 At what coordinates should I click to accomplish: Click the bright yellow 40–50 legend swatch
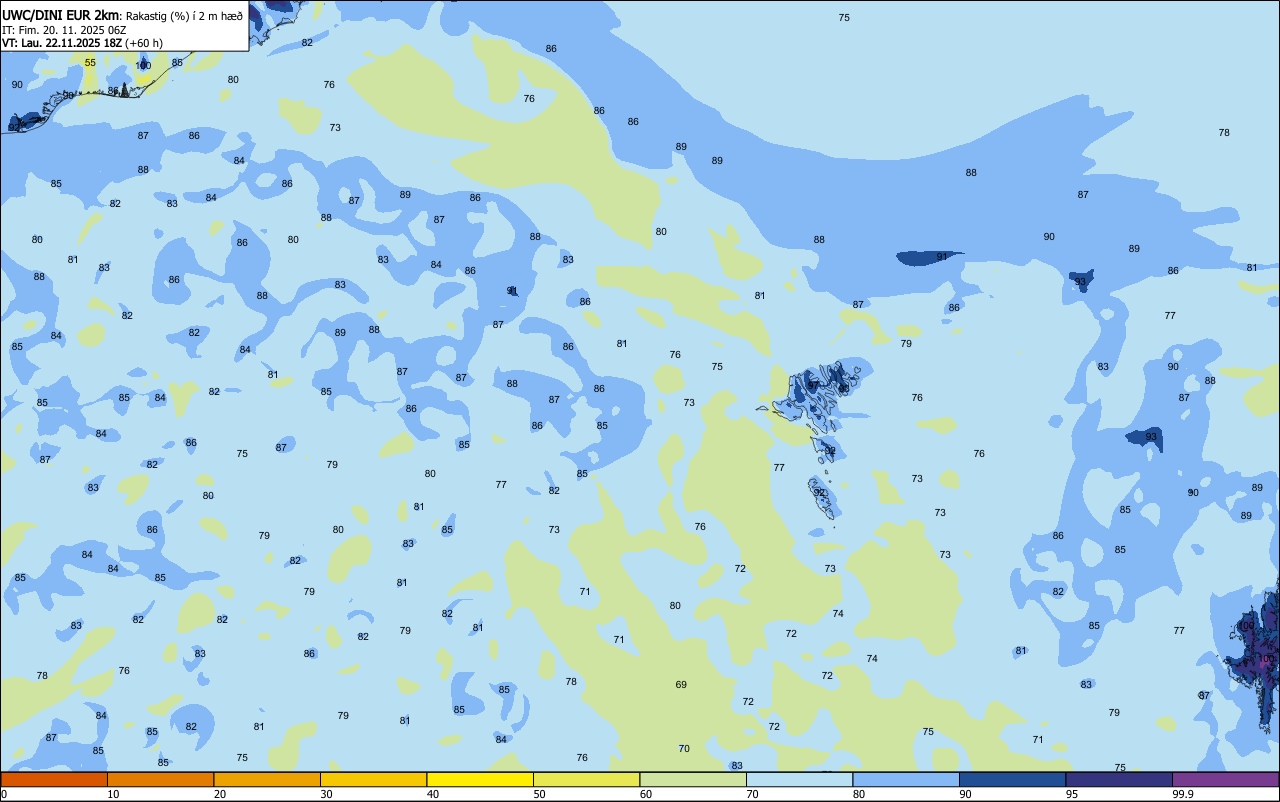(x=480, y=779)
